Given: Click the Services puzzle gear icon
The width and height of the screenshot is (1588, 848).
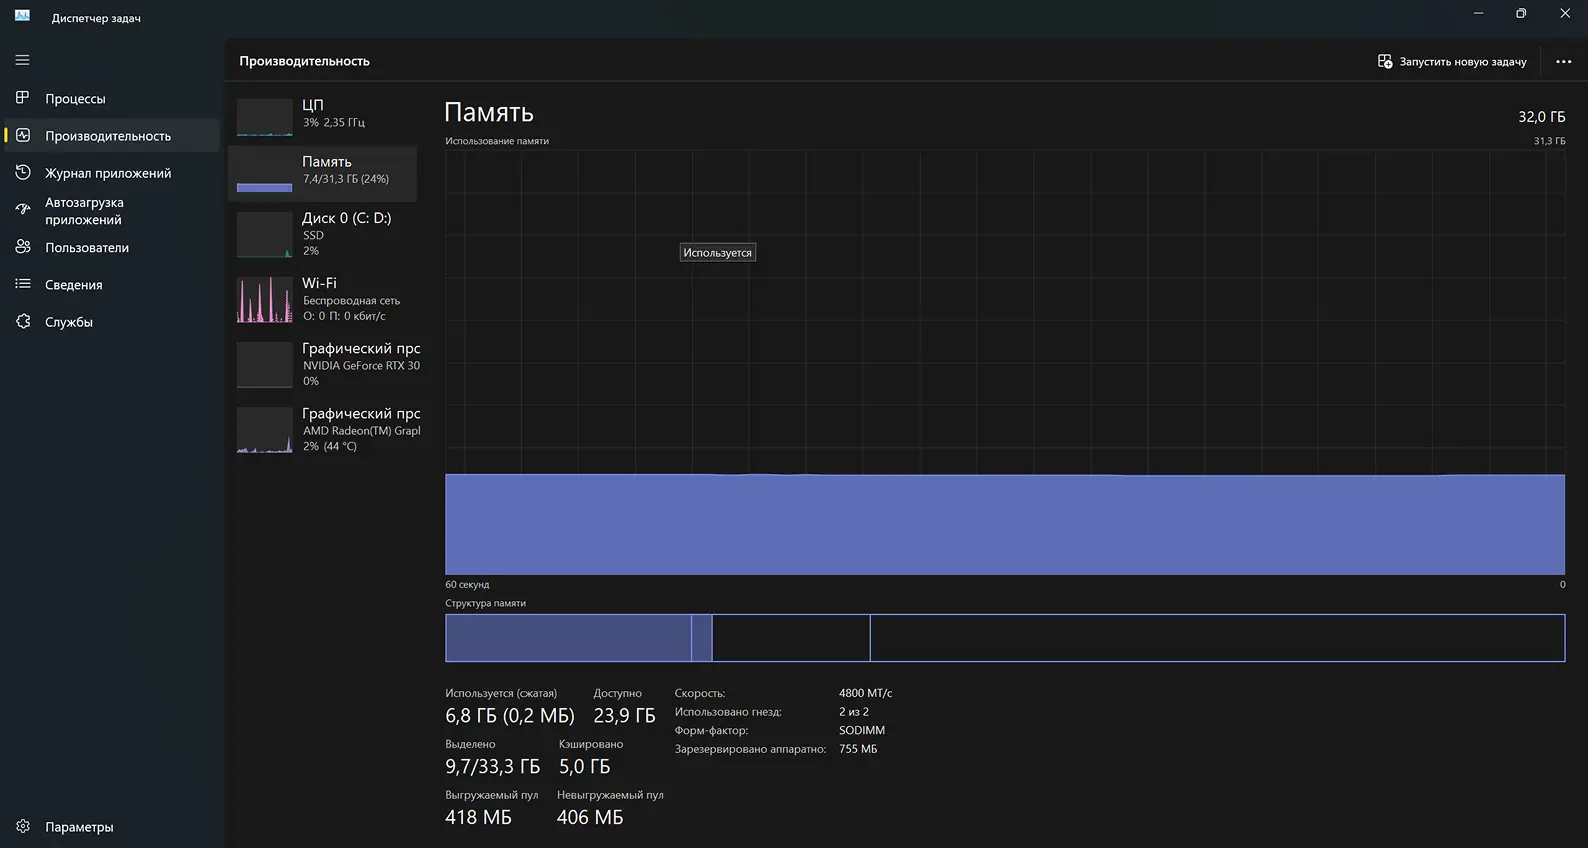Looking at the screenshot, I should (x=23, y=322).
